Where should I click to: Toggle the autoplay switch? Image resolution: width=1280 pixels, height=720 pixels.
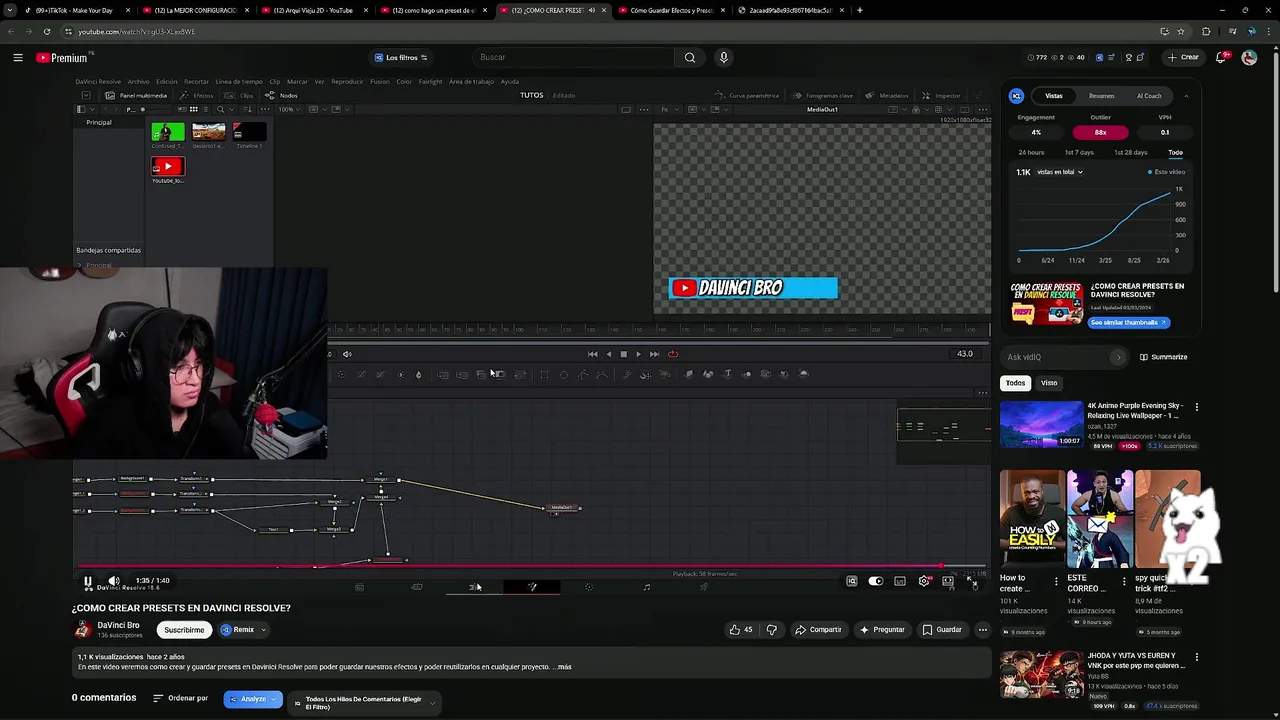coord(876,581)
